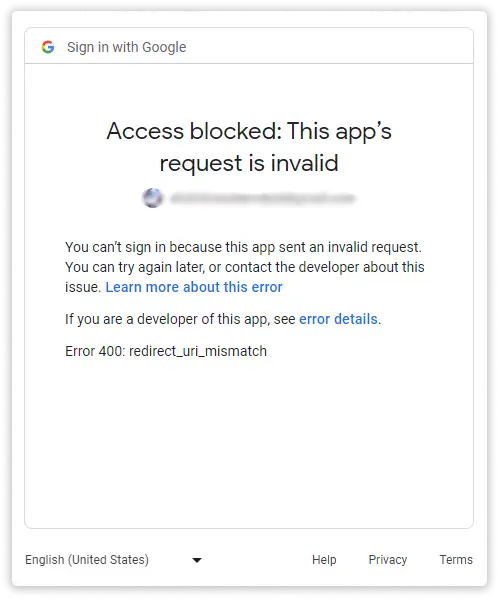Open the Privacy link in footer
This screenshot has width=499, height=599.
[387, 560]
